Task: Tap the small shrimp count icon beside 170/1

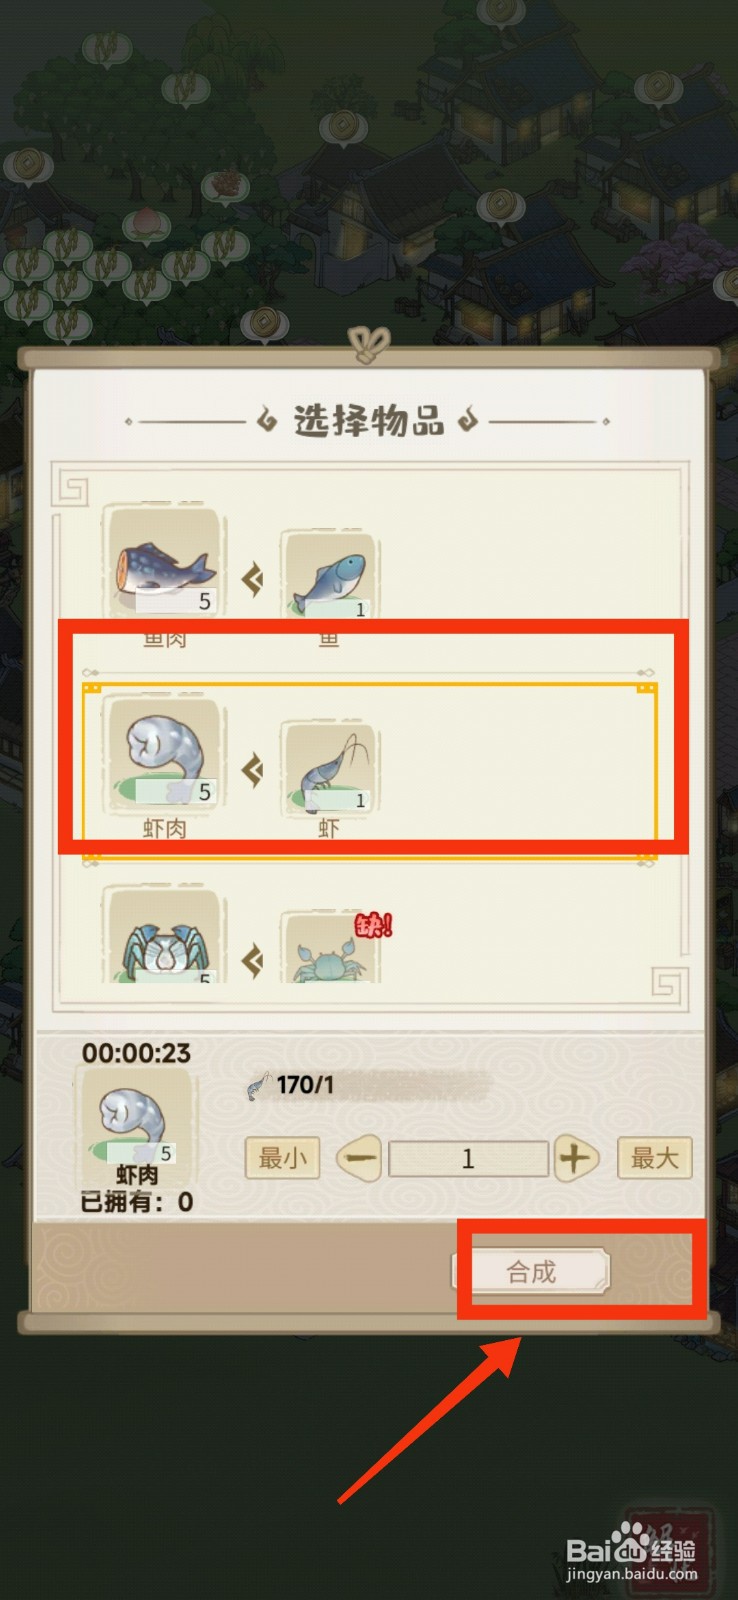Action: click(258, 1086)
